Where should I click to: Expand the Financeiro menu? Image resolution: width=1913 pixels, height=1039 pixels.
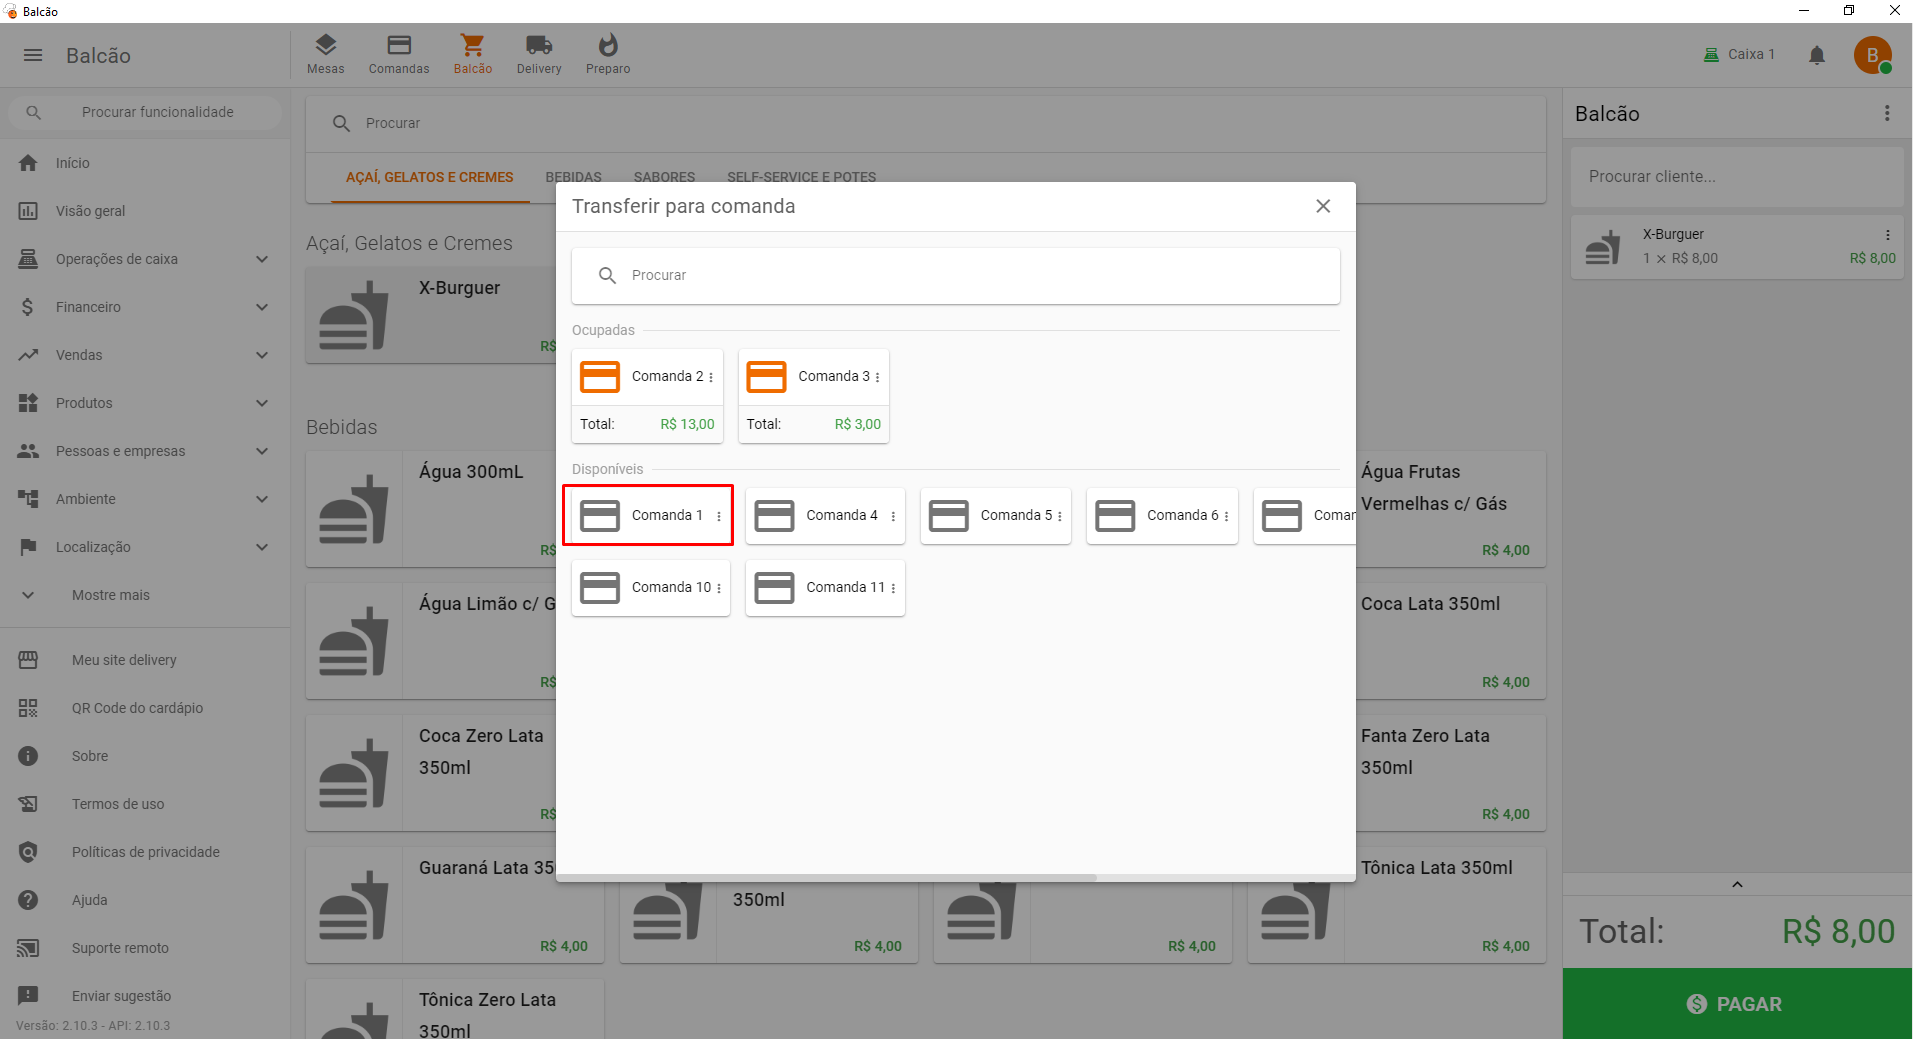pyautogui.click(x=145, y=307)
